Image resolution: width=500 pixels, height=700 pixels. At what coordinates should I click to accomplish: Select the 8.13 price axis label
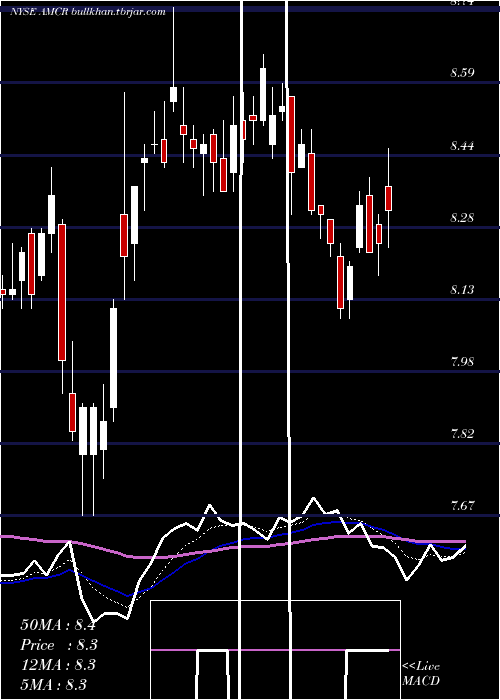462,289
